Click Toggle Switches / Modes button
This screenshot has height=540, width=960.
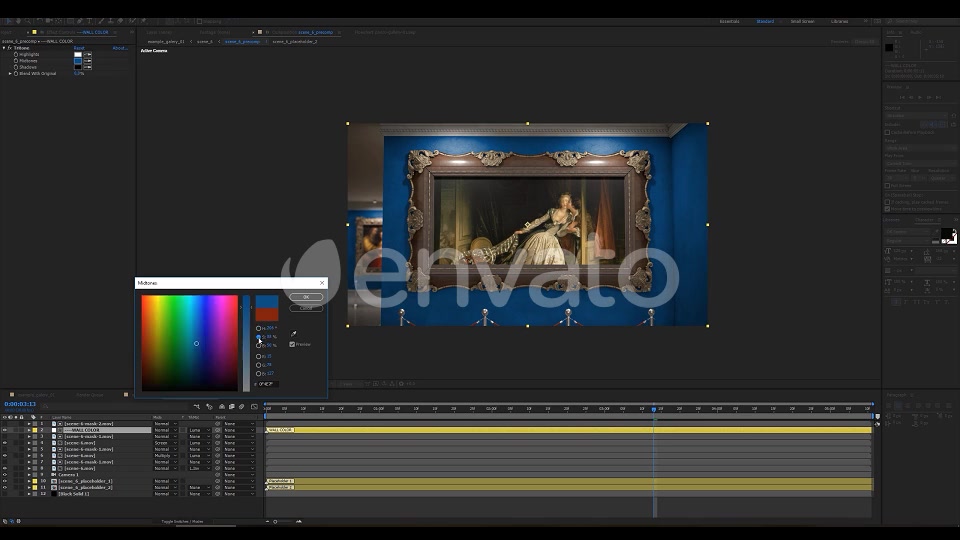tap(182, 522)
